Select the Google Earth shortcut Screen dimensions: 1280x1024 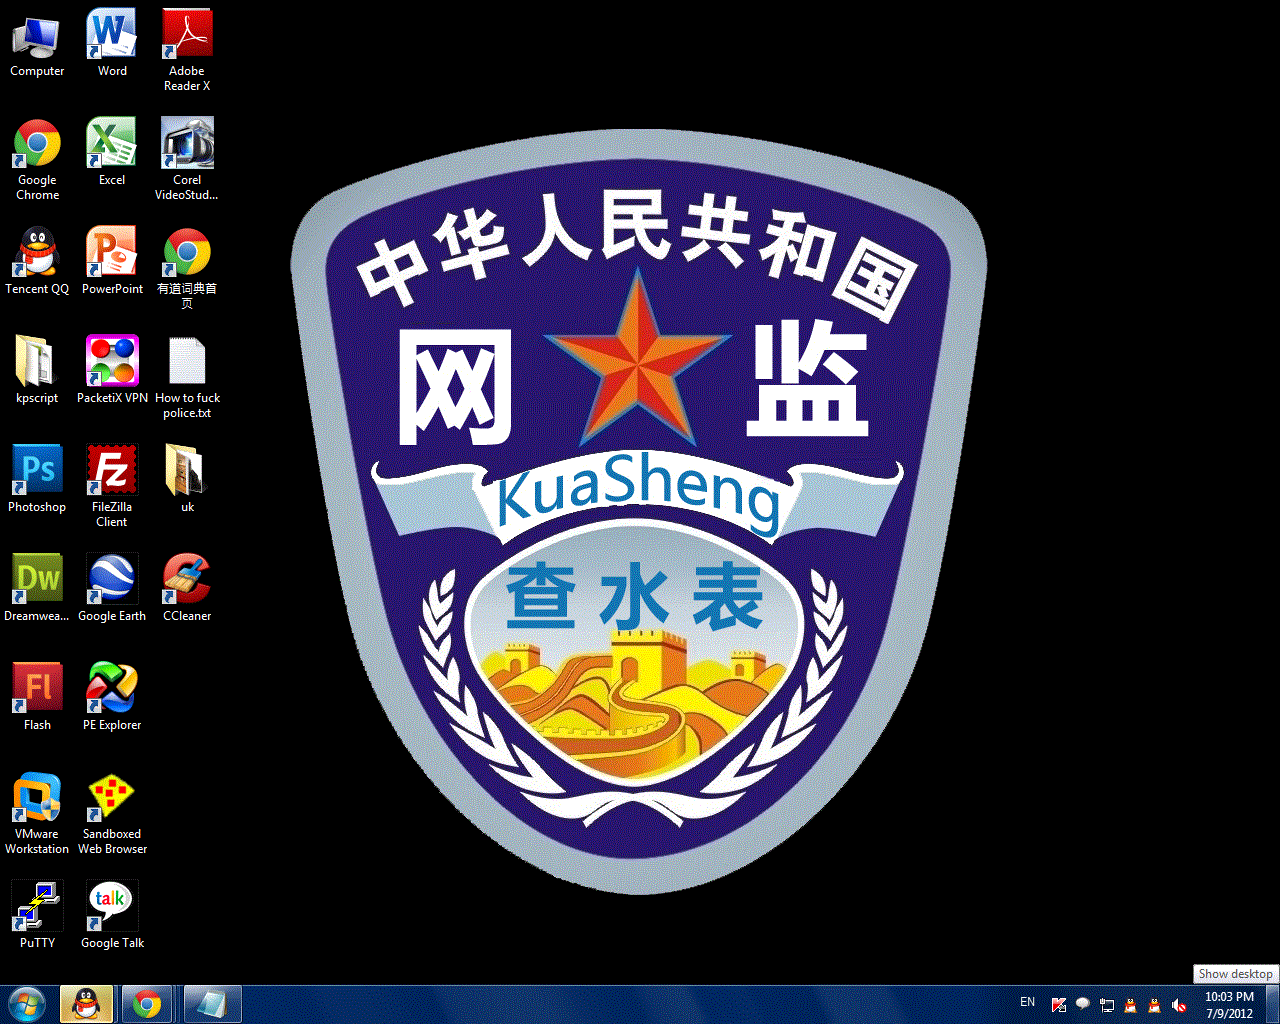(x=112, y=587)
